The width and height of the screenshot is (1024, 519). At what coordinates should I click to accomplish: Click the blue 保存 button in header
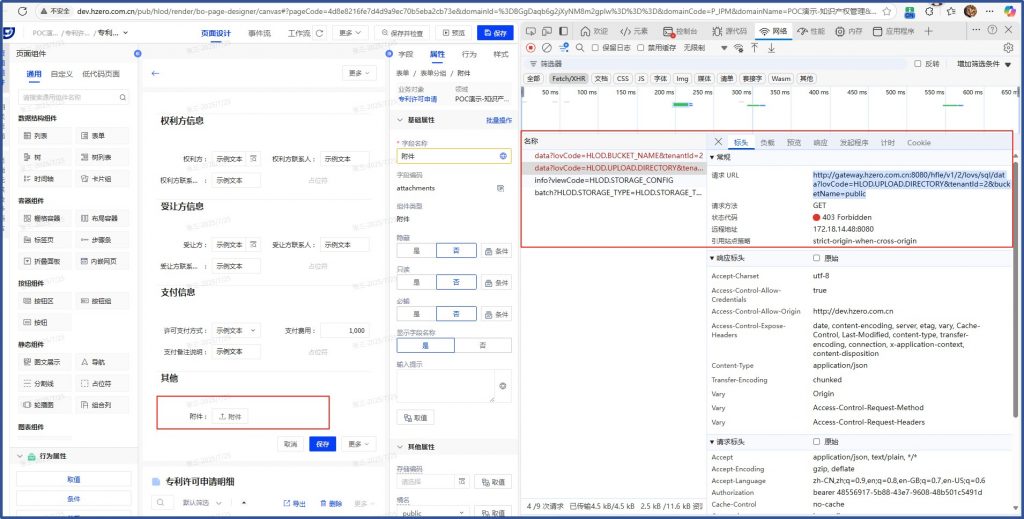coord(495,33)
